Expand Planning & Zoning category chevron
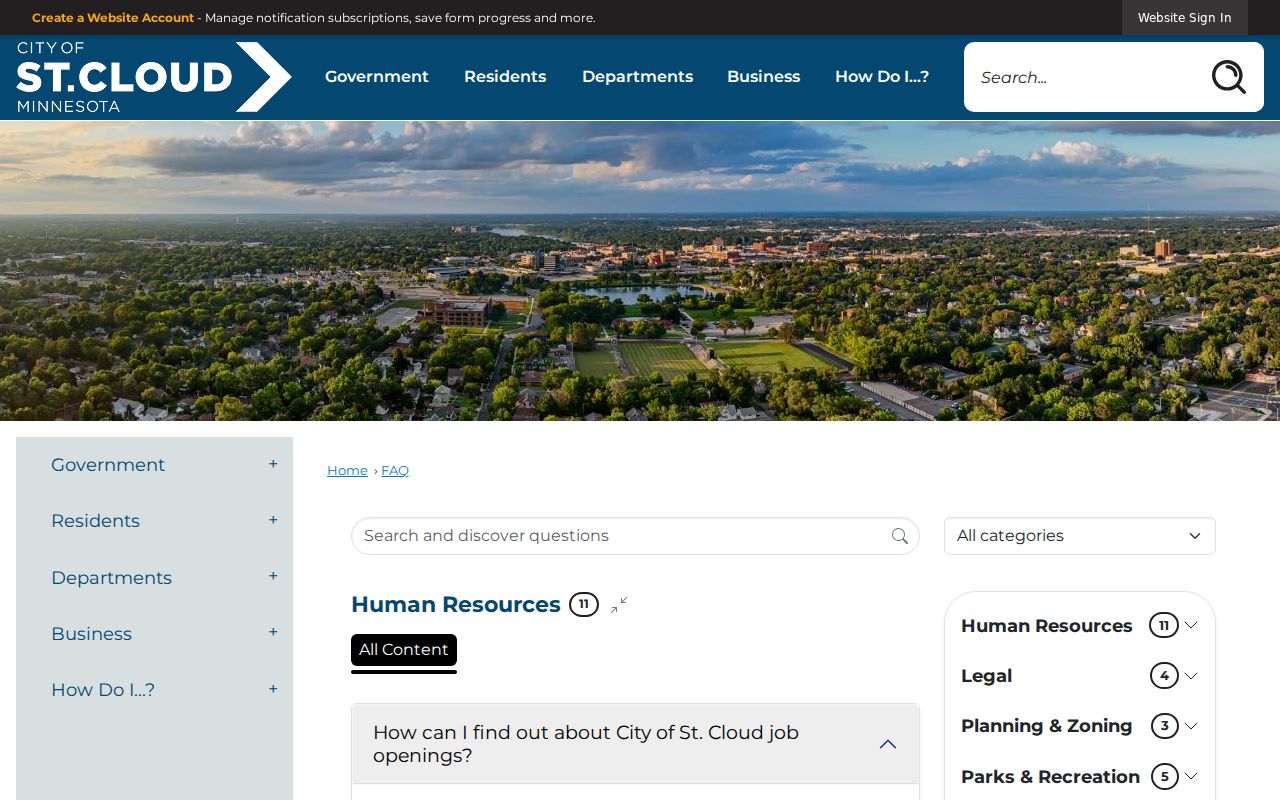 tap(1191, 726)
